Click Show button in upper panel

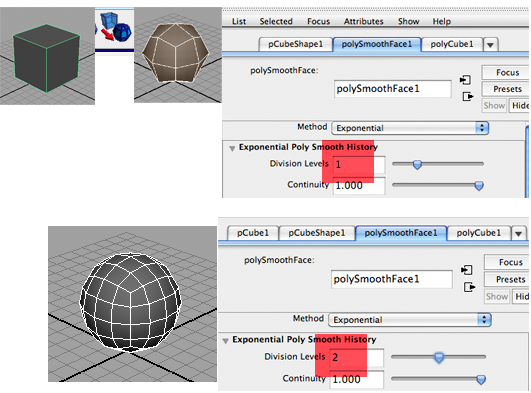point(494,106)
